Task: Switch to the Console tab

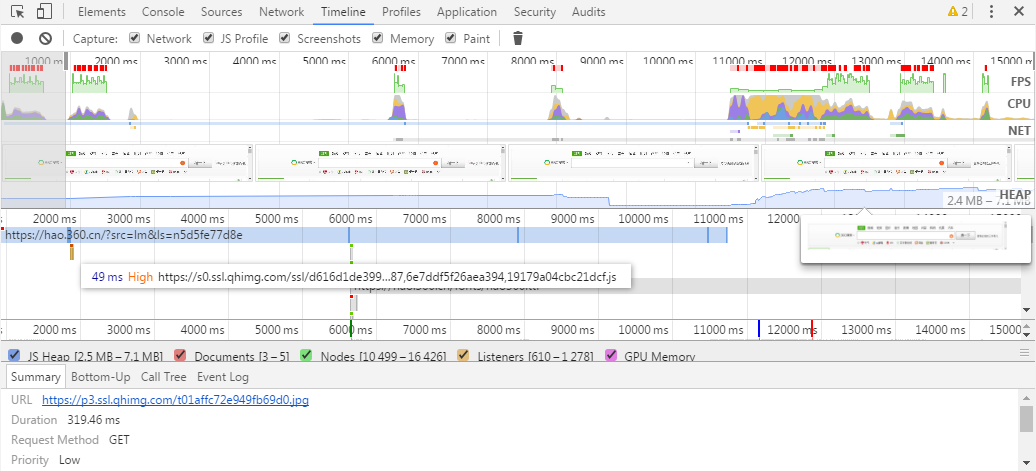Action: point(162,12)
